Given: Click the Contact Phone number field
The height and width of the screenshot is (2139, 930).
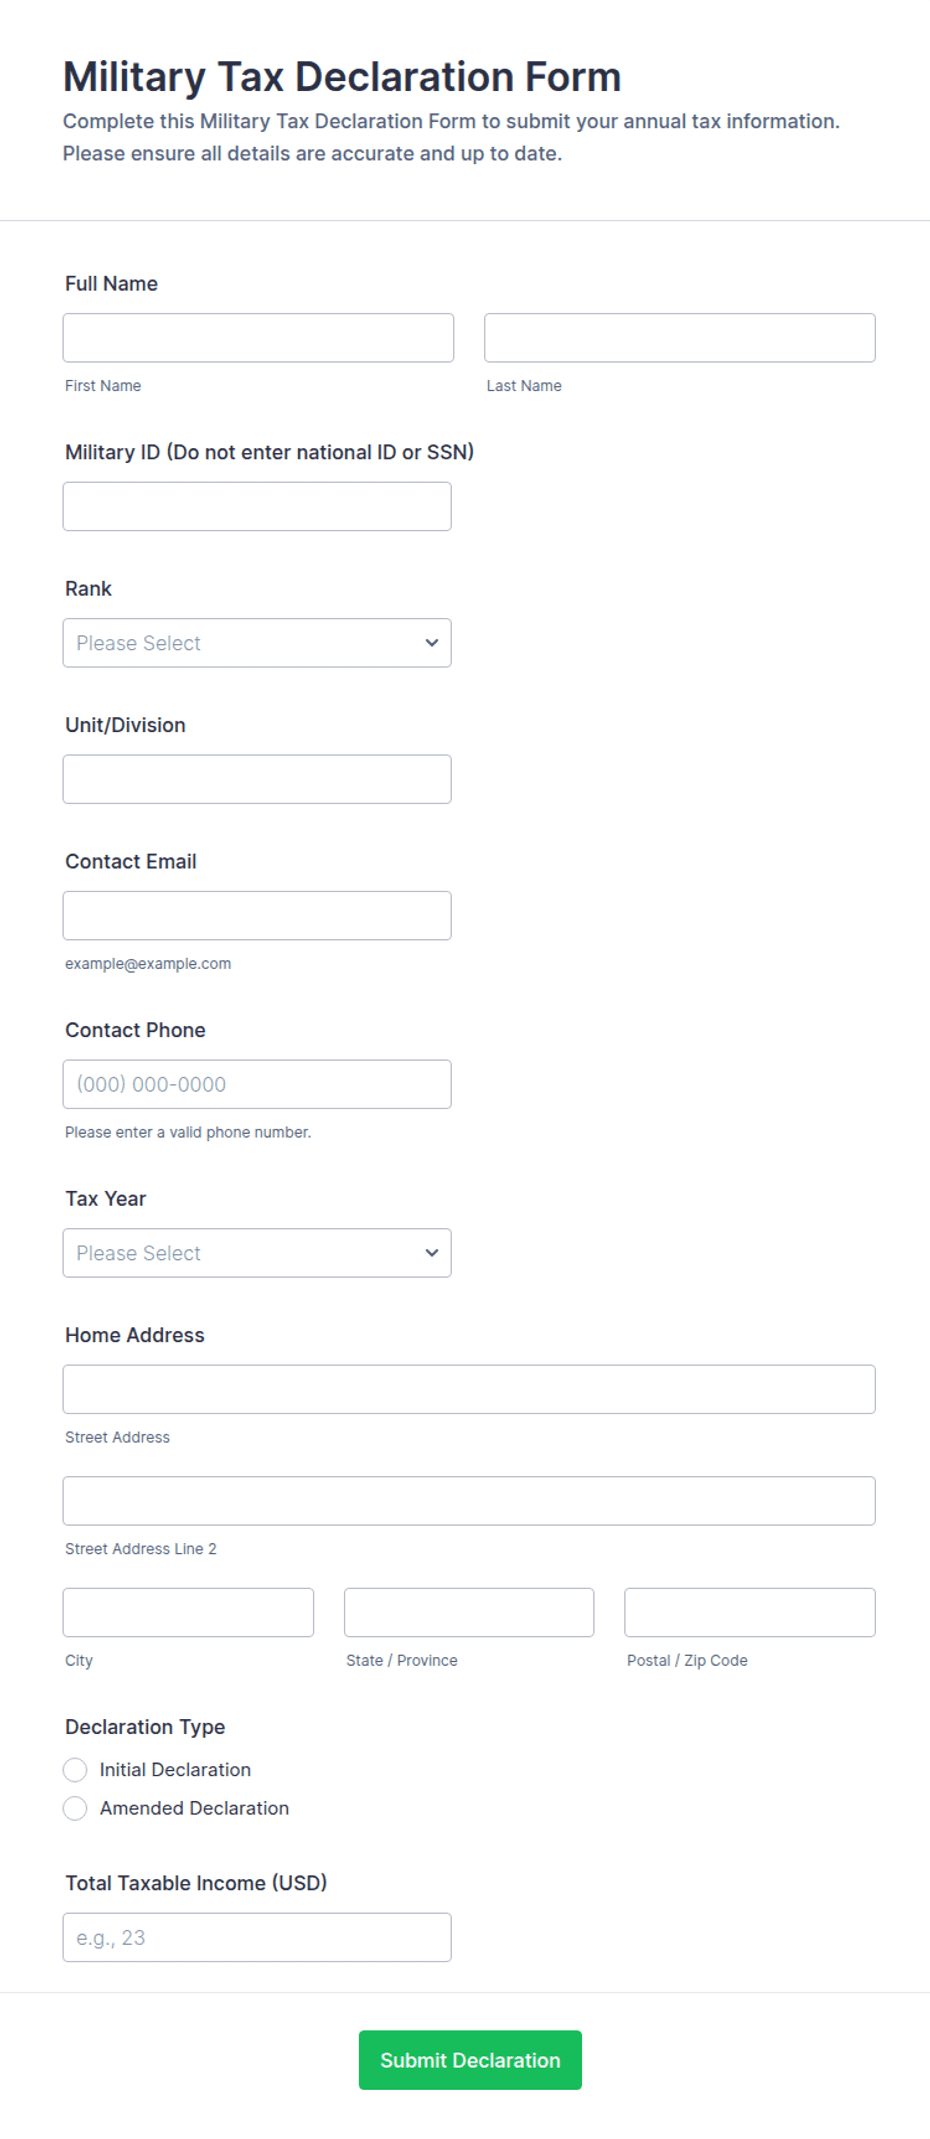Looking at the screenshot, I should (x=257, y=1085).
